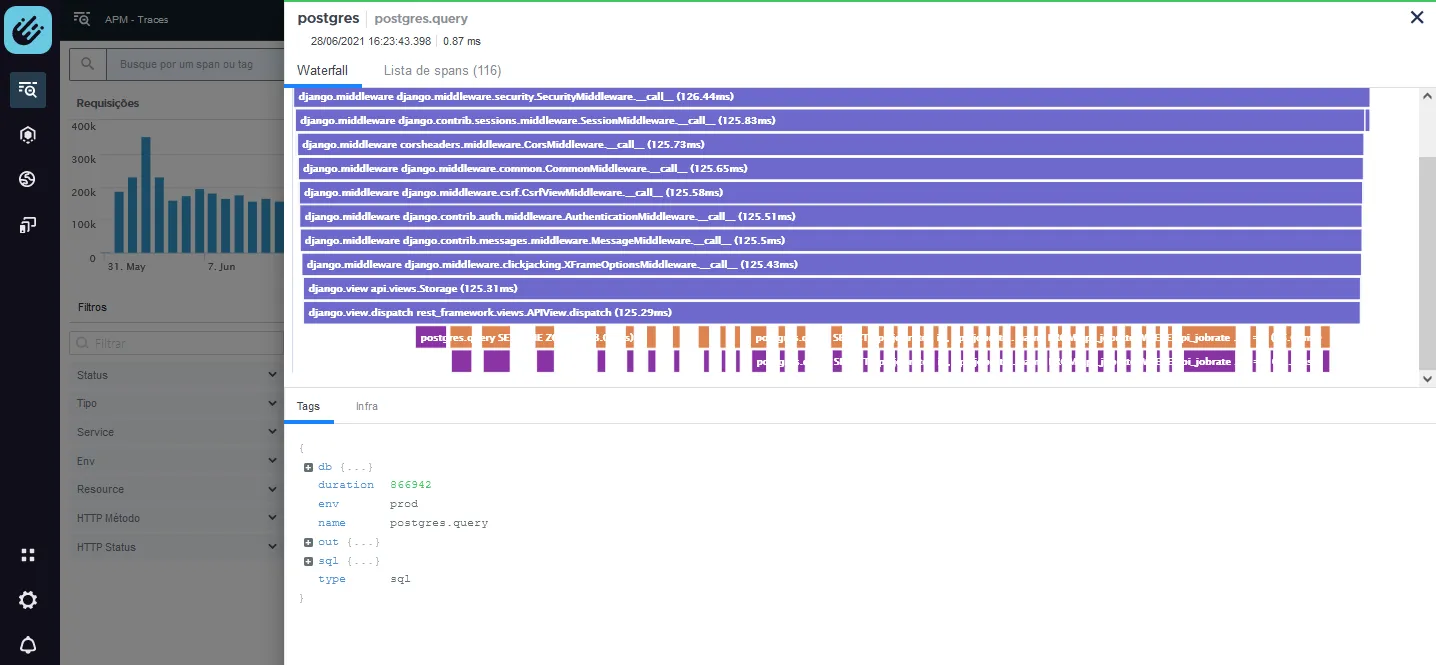This screenshot has height=665, width=1436.
Task: Open the dashboards stacked-windows icon
Action: pyautogui.click(x=28, y=225)
